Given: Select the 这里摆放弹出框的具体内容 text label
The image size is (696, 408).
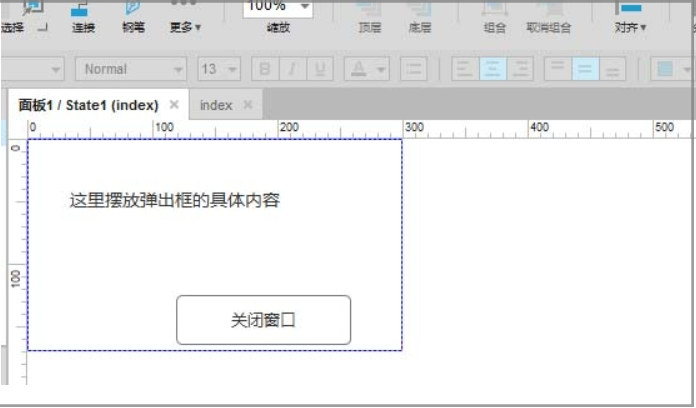Looking at the screenshot, I should 174,200.
